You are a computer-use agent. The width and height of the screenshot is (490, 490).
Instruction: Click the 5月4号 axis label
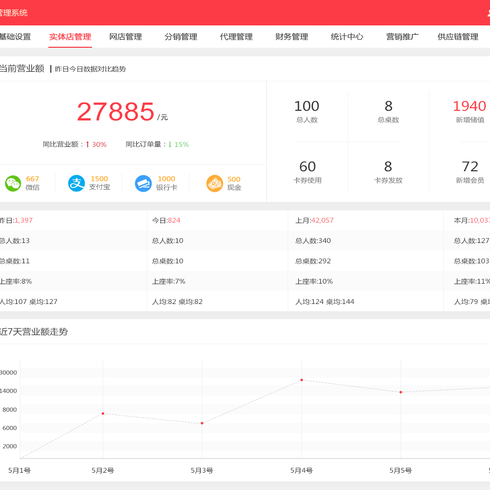click(301, 471)
